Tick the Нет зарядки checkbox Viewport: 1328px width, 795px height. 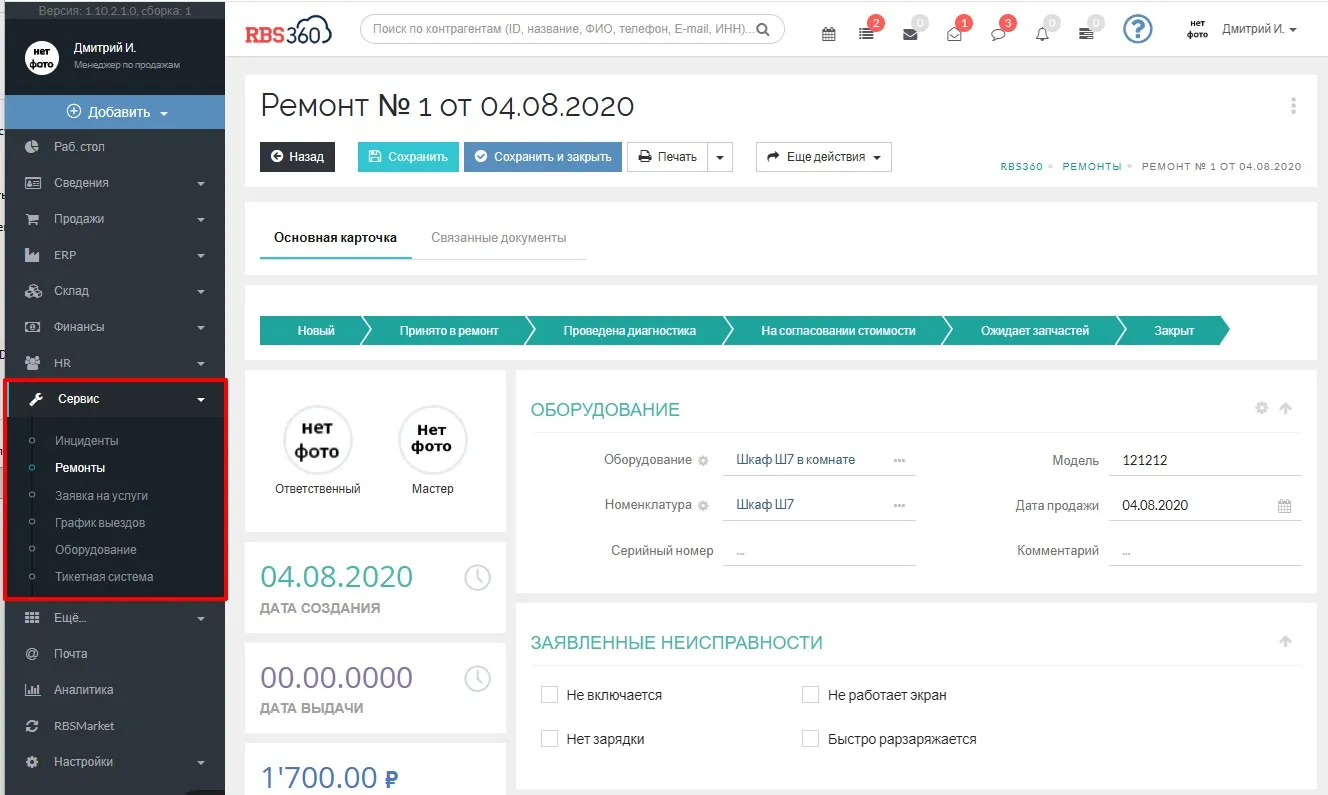549,739
